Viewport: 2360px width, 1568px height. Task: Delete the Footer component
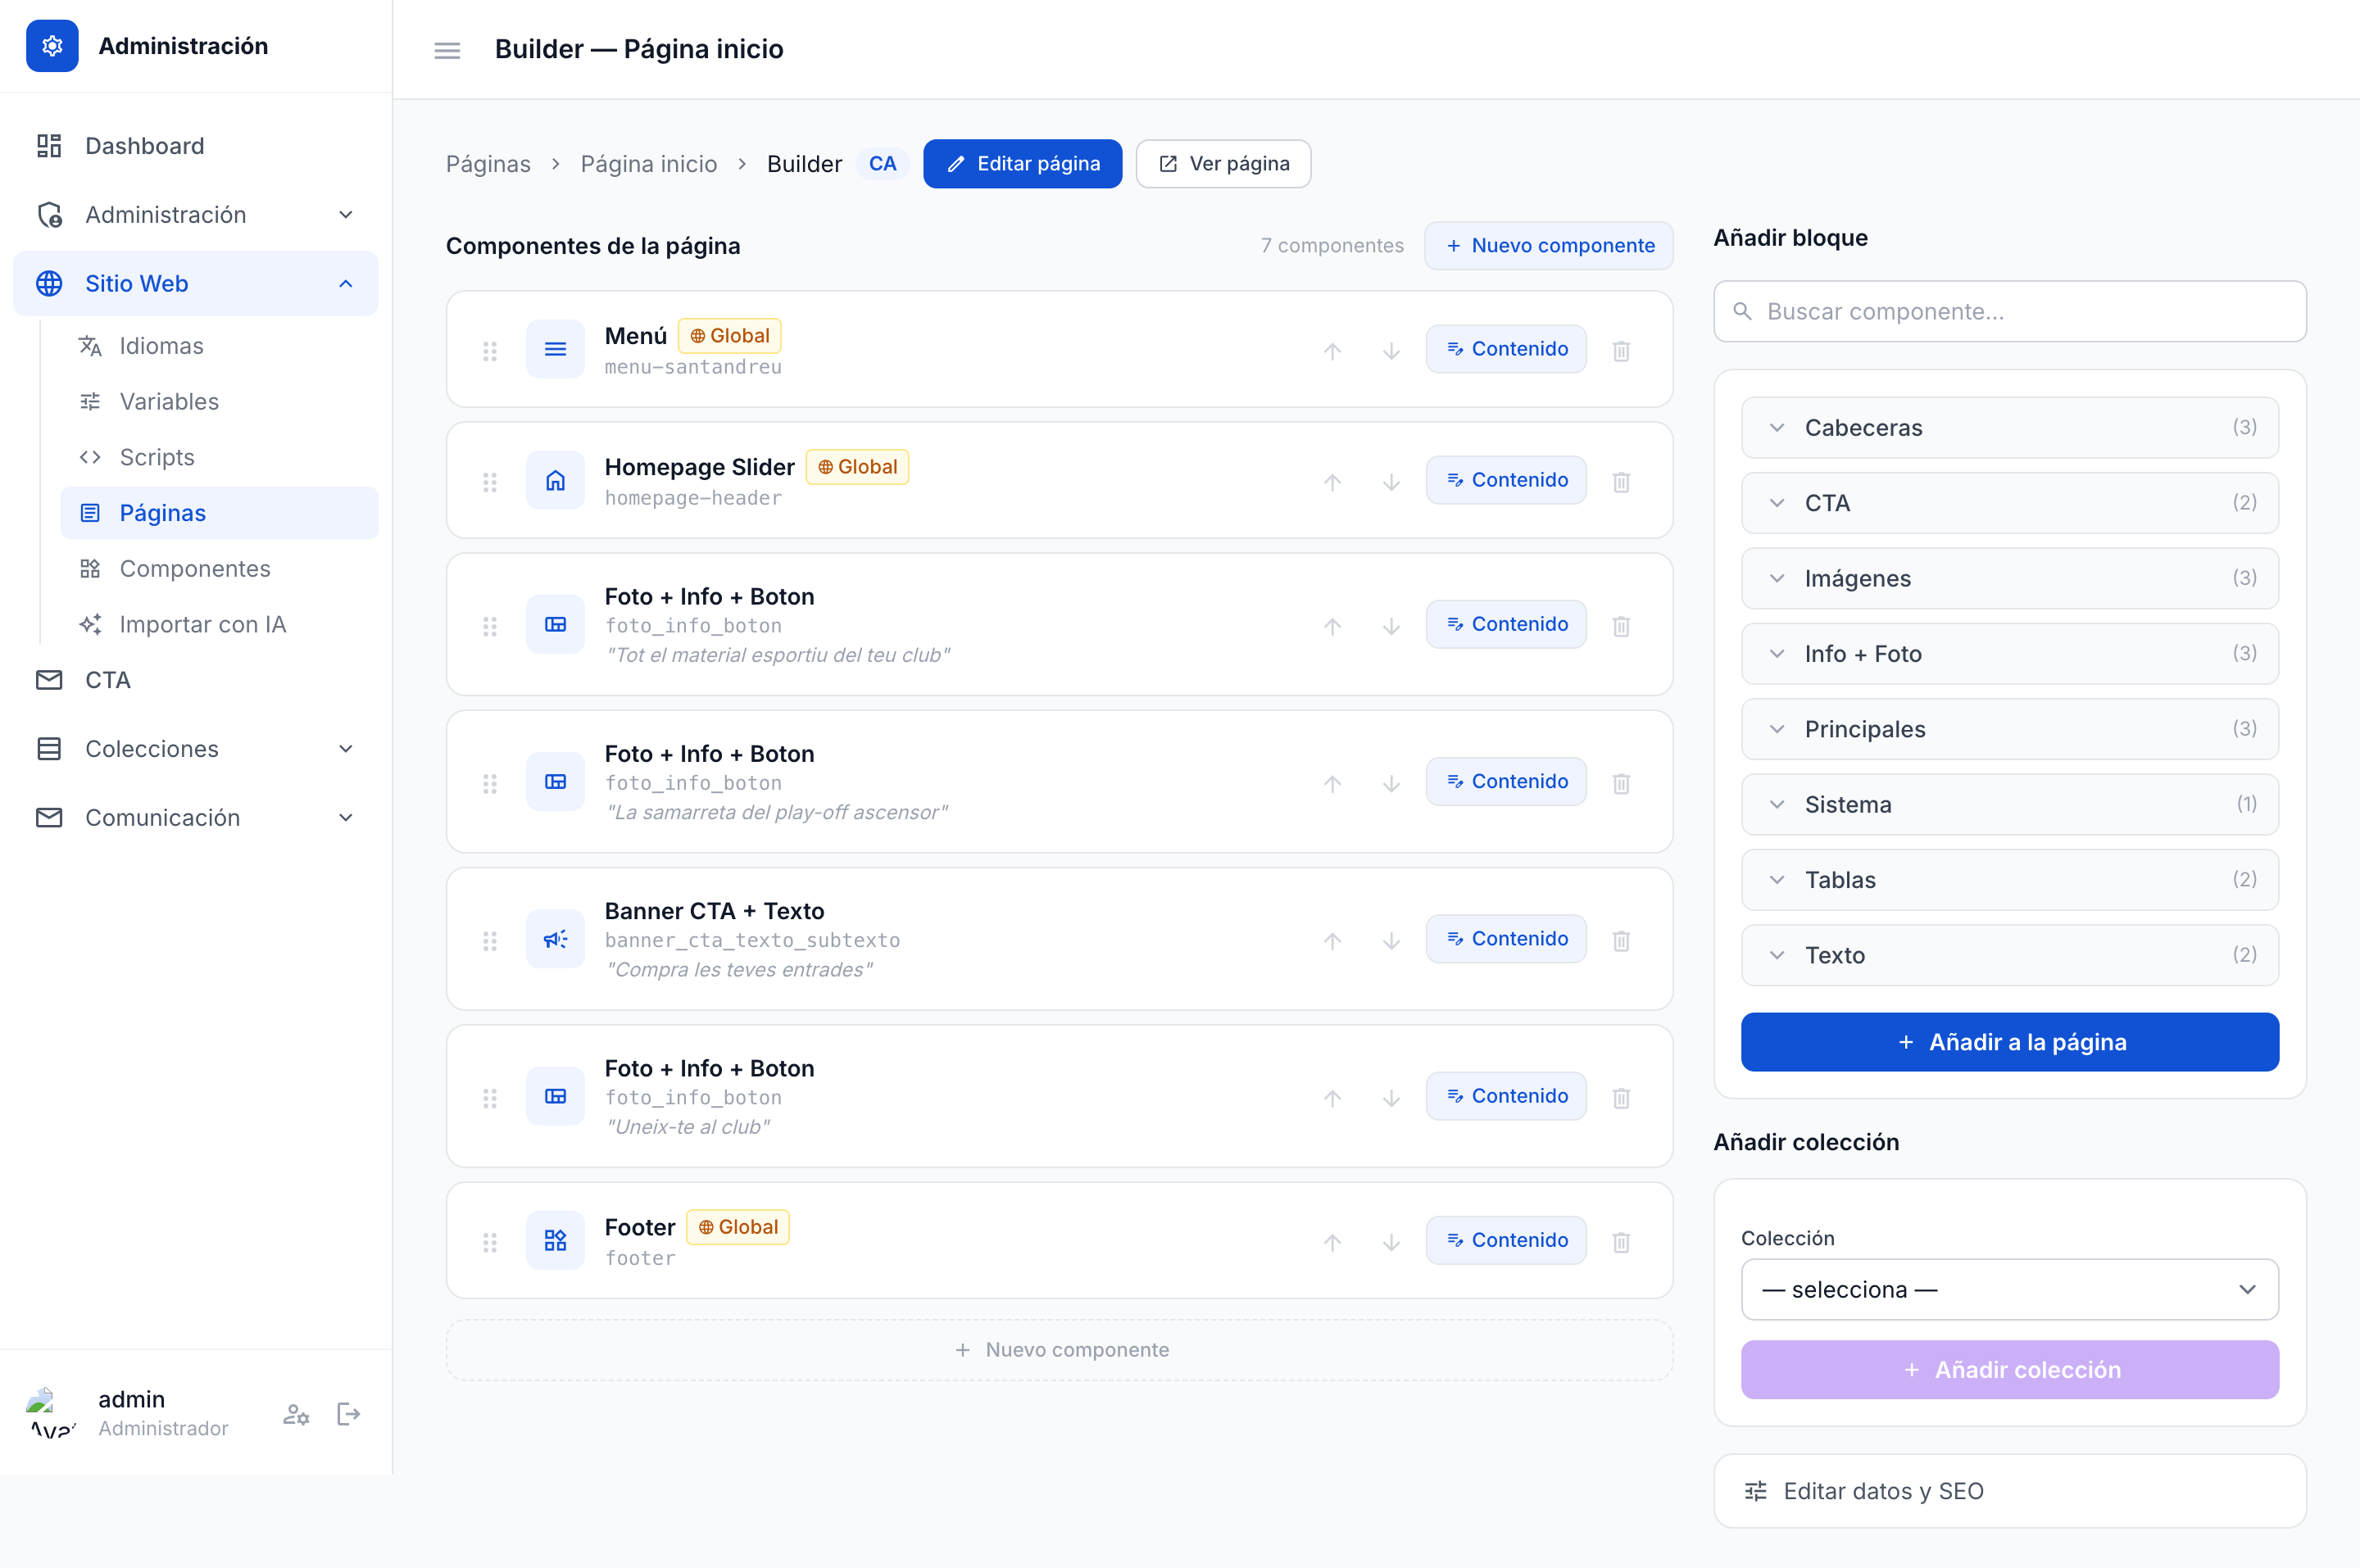[1621, 1242]
